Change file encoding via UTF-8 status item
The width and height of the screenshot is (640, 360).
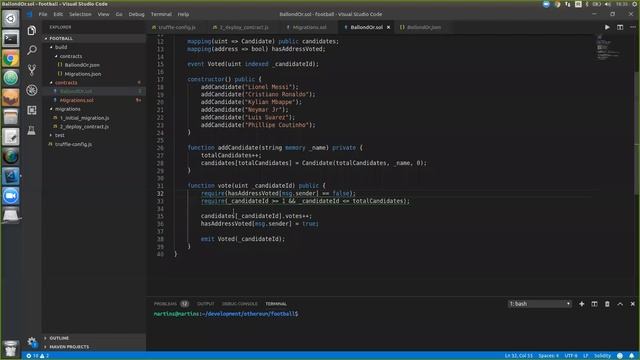(x=571, y=356)
